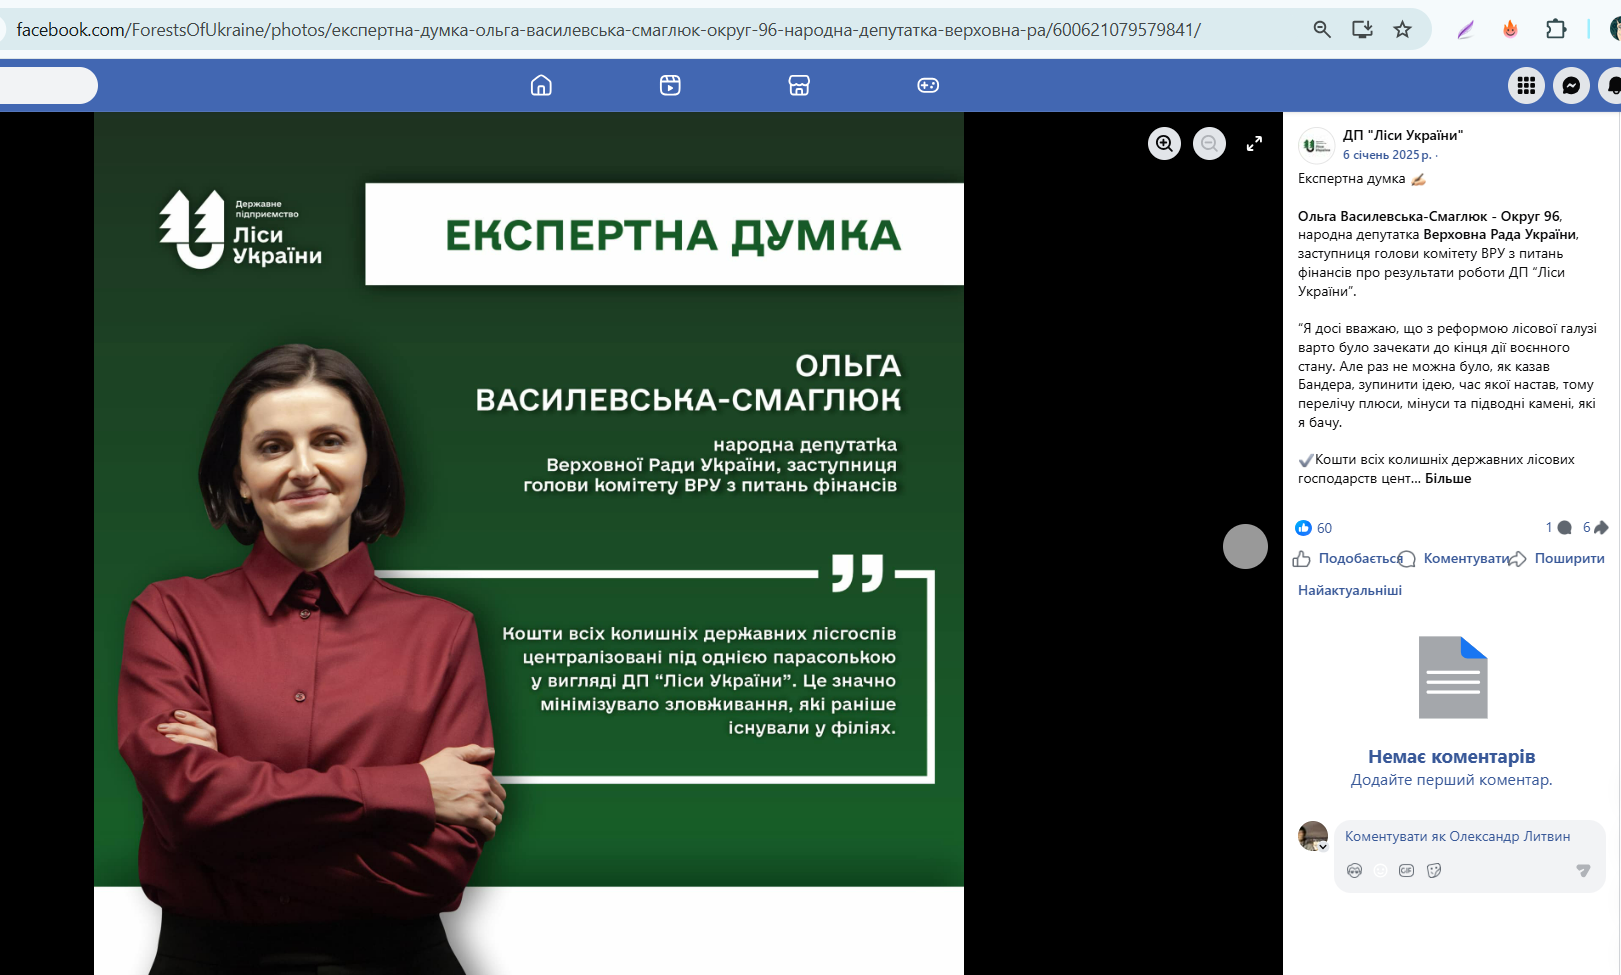Image resolution: width=1621 pixels, height=975 pixels.
Task: Switch to the Video tab
Action: [670, 85]
